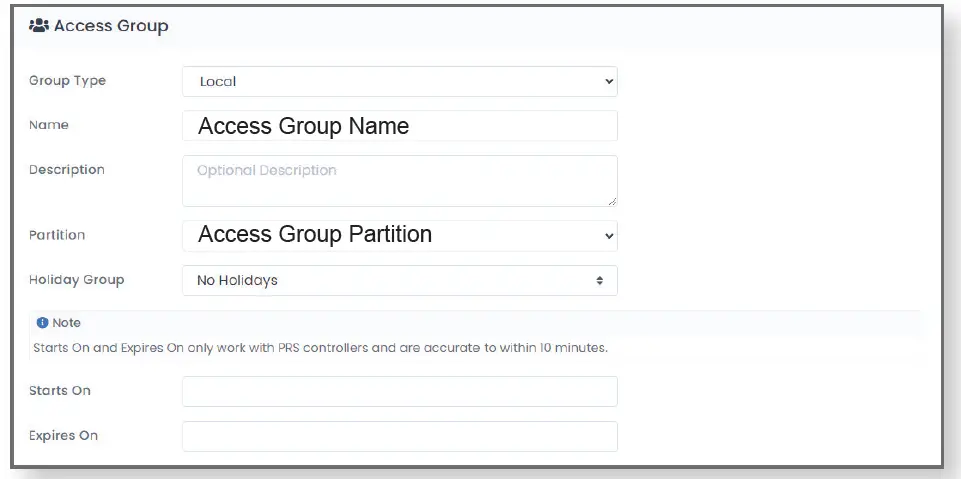Click the Starts On label
Viewport: 961px width, 479px height.
[x=60, y=390]
